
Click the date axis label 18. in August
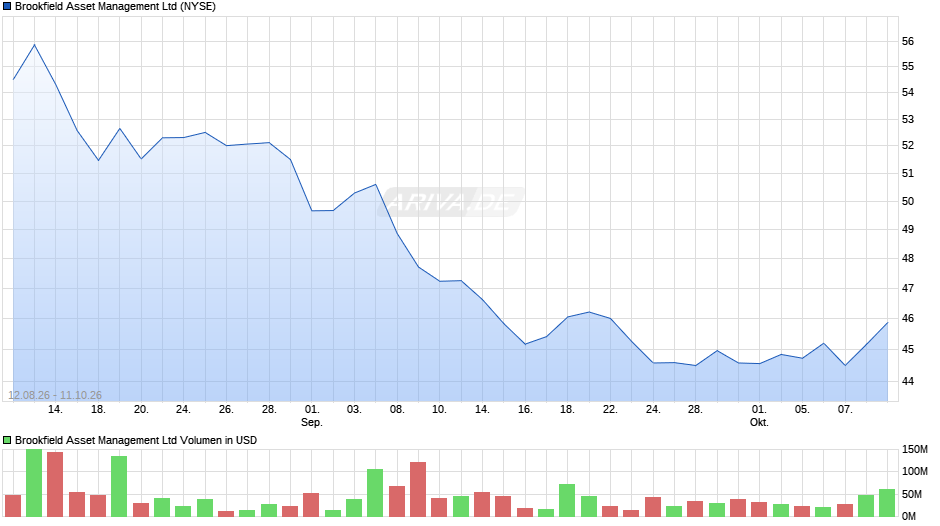[x=98, y=409]
